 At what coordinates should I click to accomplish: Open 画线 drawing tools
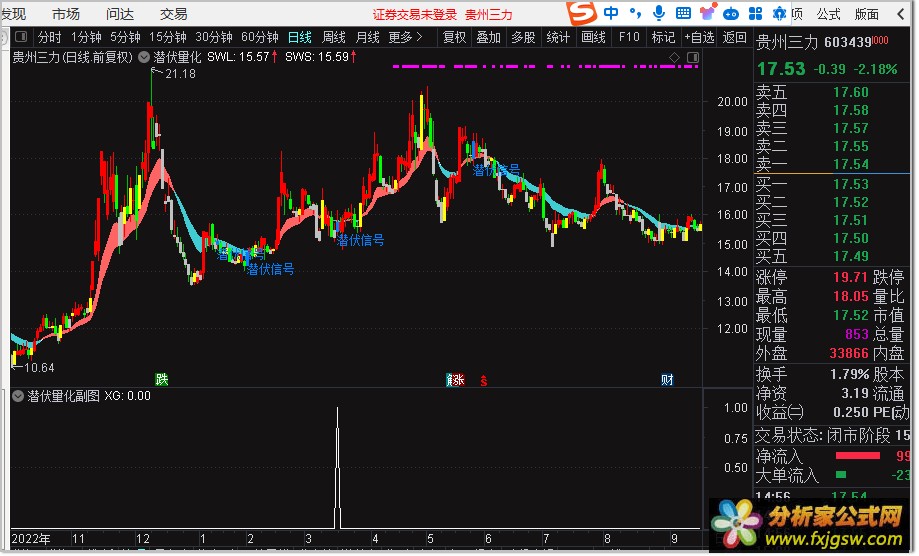tap(593, 37)
